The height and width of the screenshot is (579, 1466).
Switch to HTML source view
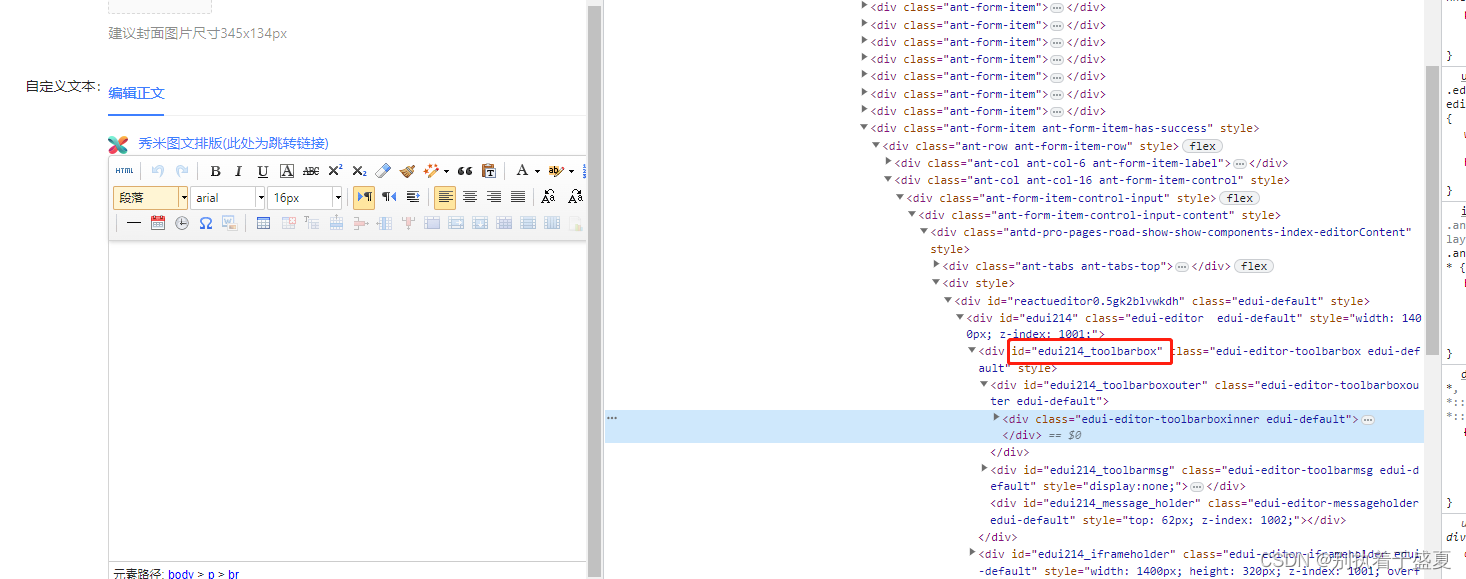pyautogui.click(x=125, y=170)
